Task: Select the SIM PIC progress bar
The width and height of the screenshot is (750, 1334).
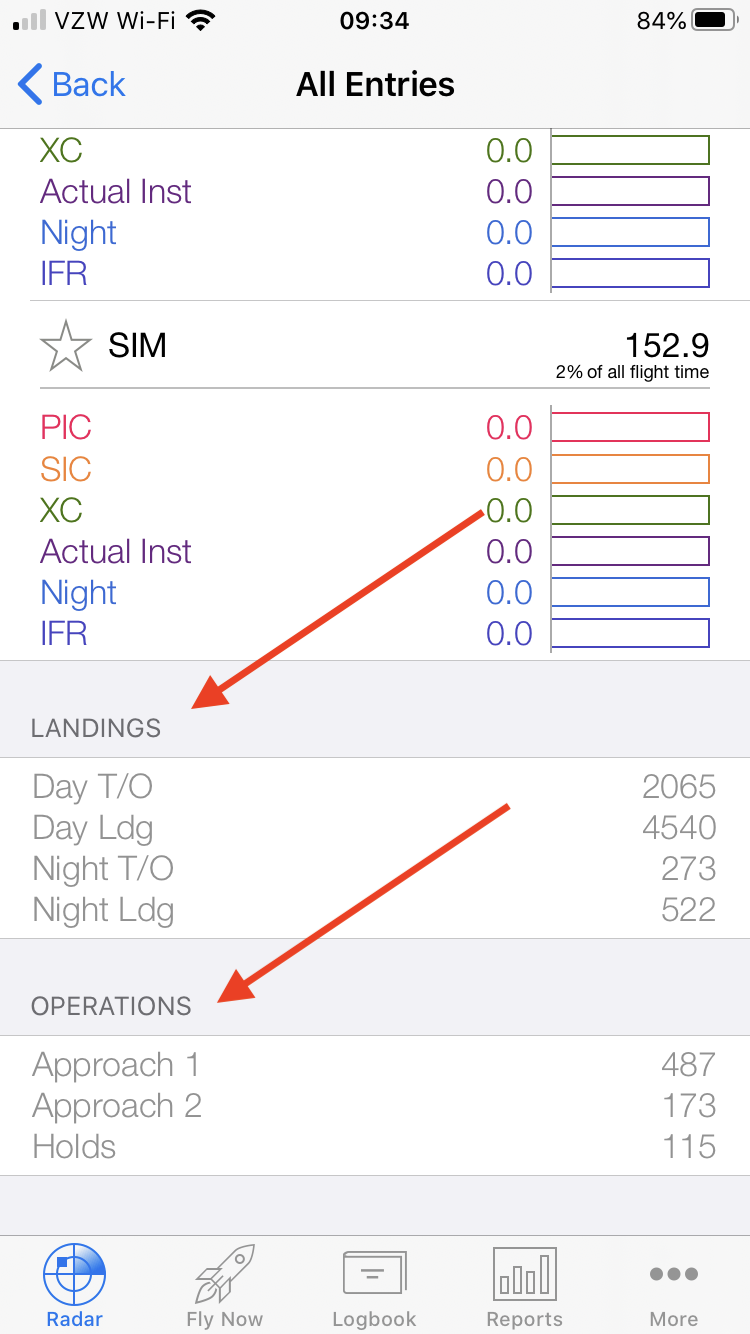Action: click(630, 428)
